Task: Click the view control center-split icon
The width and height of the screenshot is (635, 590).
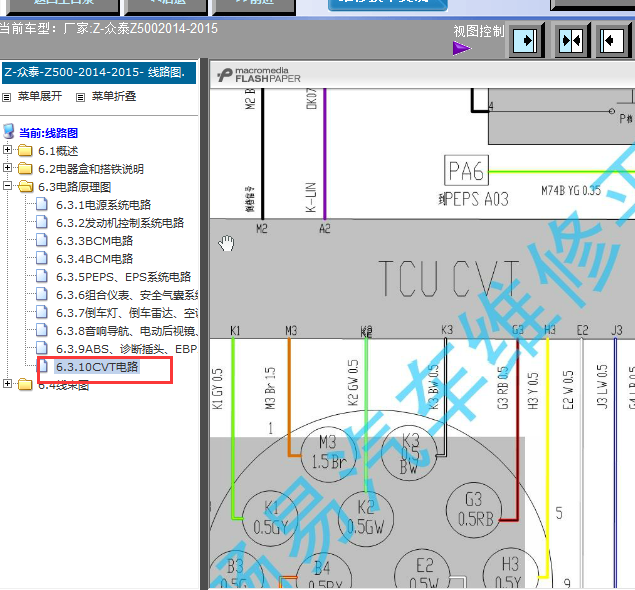Action: click(571, 40)
